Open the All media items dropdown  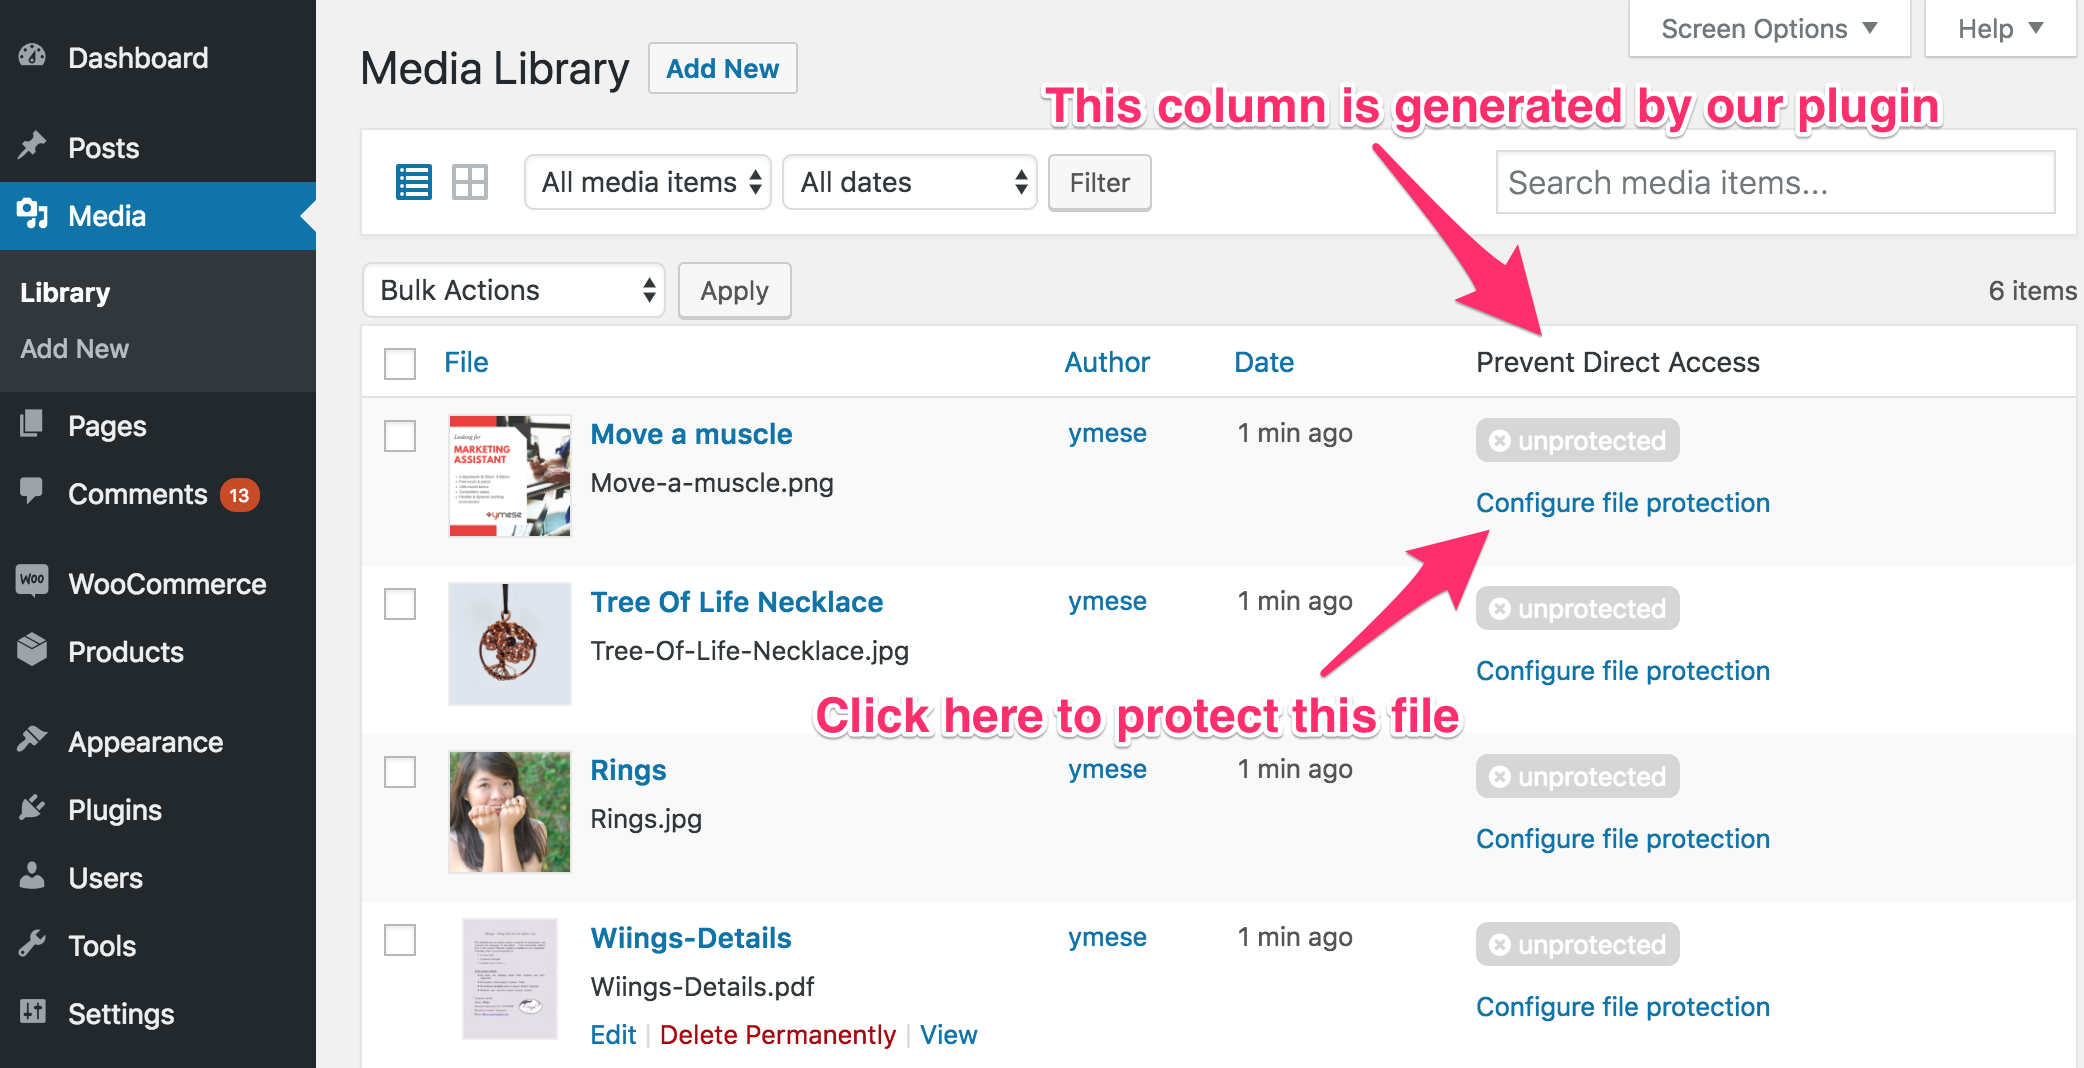pos(647,182)
